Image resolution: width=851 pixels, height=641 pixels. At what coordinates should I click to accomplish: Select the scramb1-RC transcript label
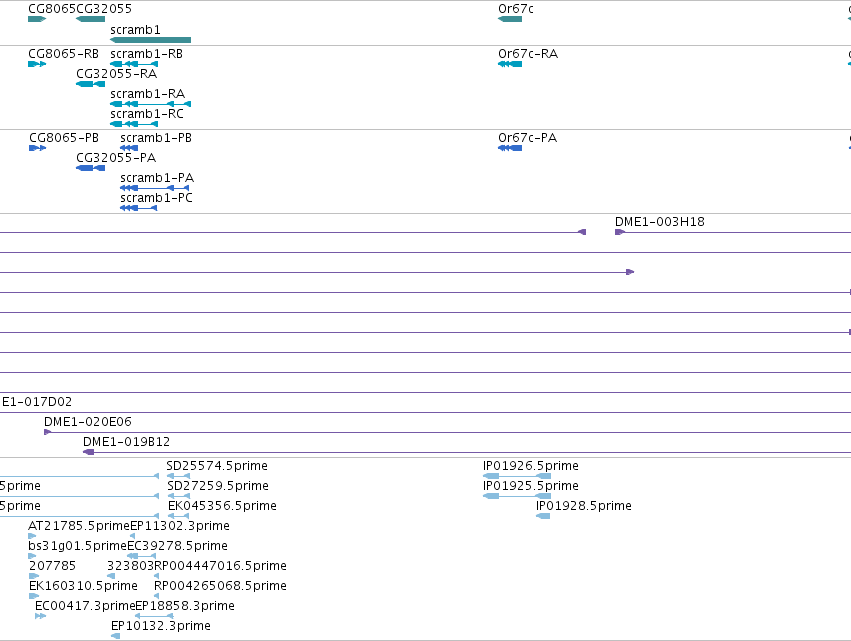click(147, 114)
